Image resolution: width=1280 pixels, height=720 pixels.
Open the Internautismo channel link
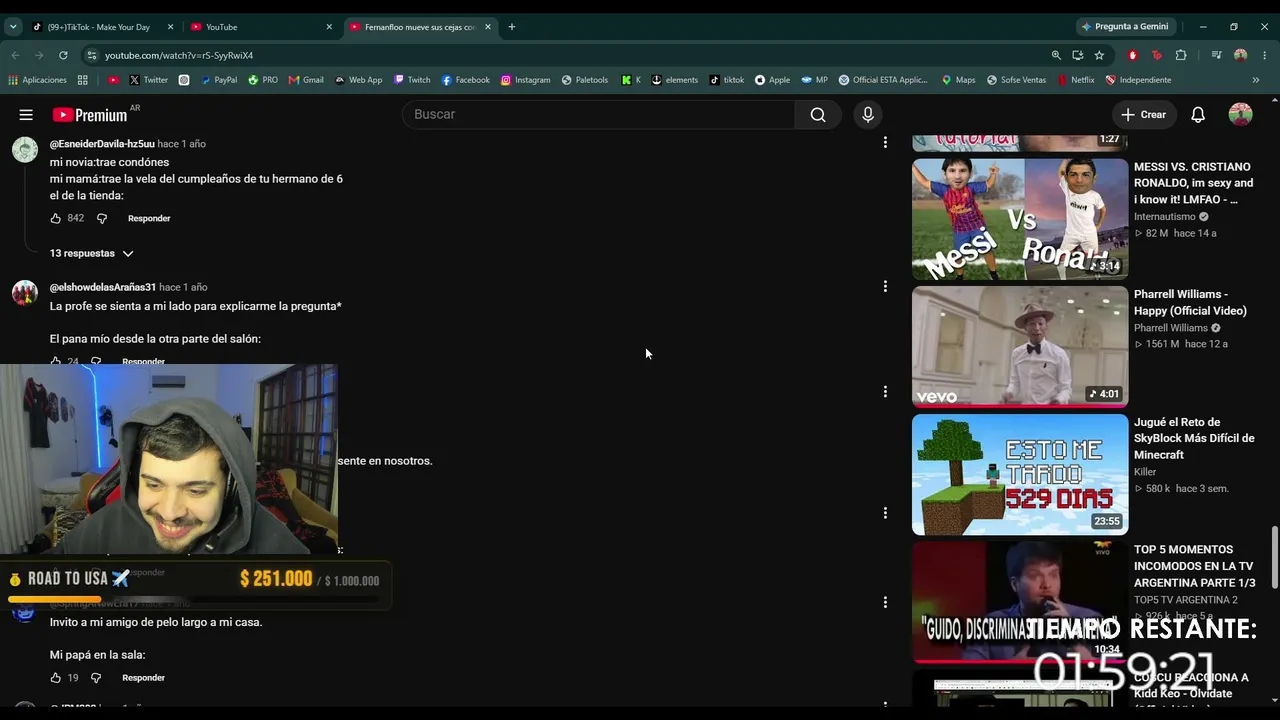pyautogui.click(x=1164, y=217)
